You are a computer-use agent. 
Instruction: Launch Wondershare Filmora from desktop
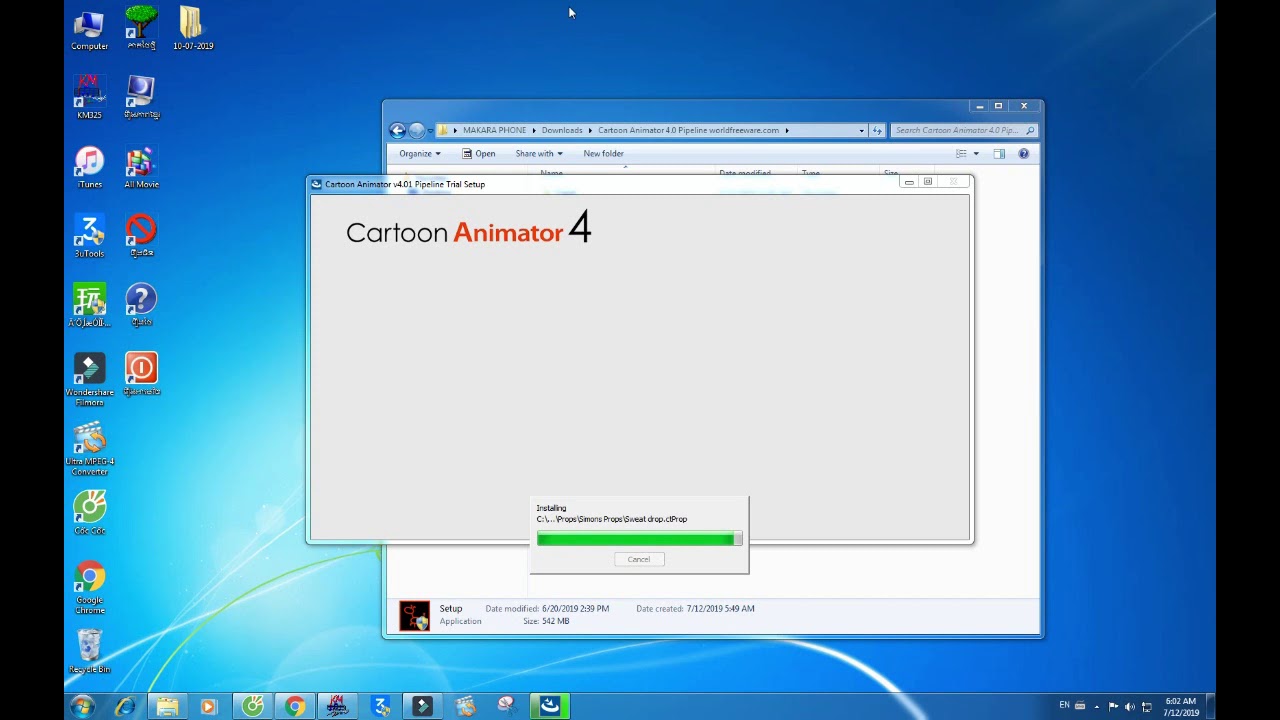[89, 379]
